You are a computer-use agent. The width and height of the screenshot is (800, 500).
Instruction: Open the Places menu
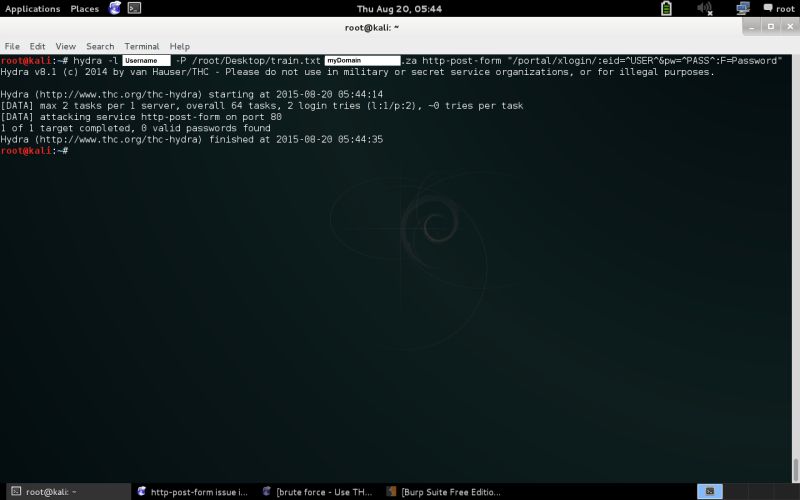(85, 9)
